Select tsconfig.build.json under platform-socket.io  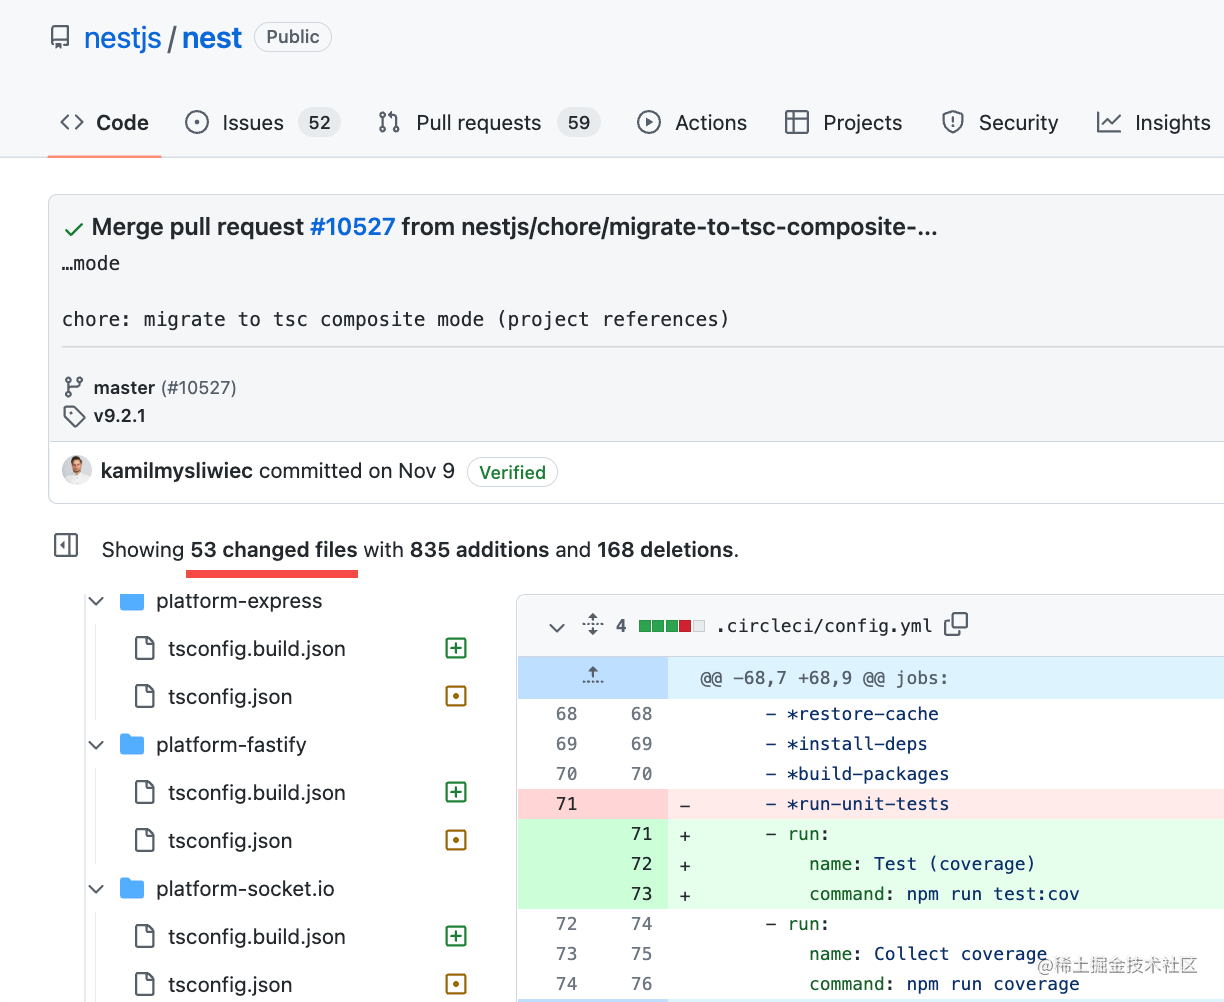(256, 937)
